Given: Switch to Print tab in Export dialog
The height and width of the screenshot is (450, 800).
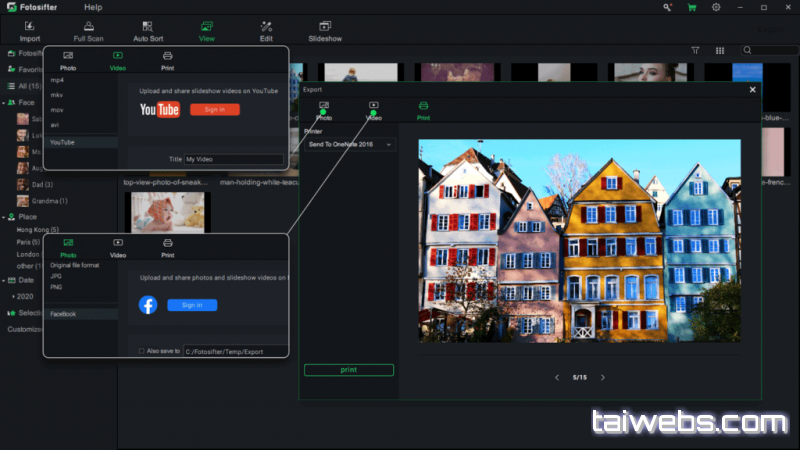Looking at the screenshot, I should (423, 110).
